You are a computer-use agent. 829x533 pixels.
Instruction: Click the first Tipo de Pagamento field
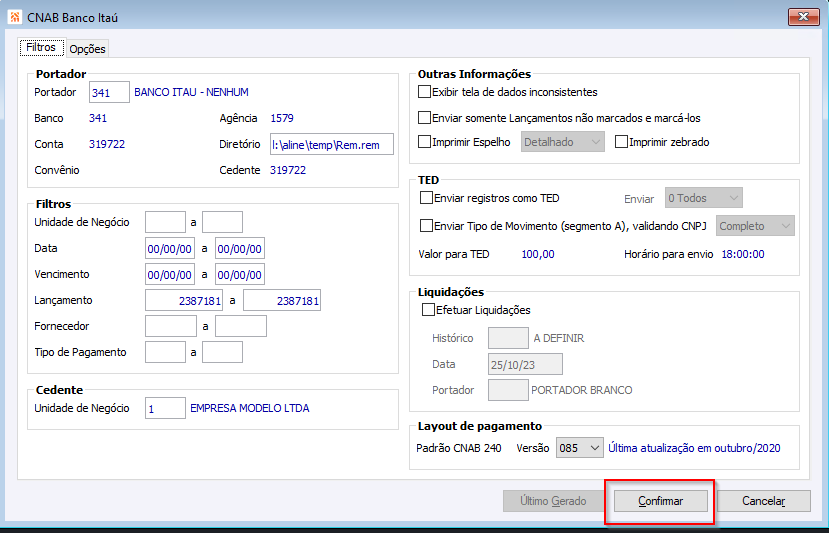tap(165, 352)
